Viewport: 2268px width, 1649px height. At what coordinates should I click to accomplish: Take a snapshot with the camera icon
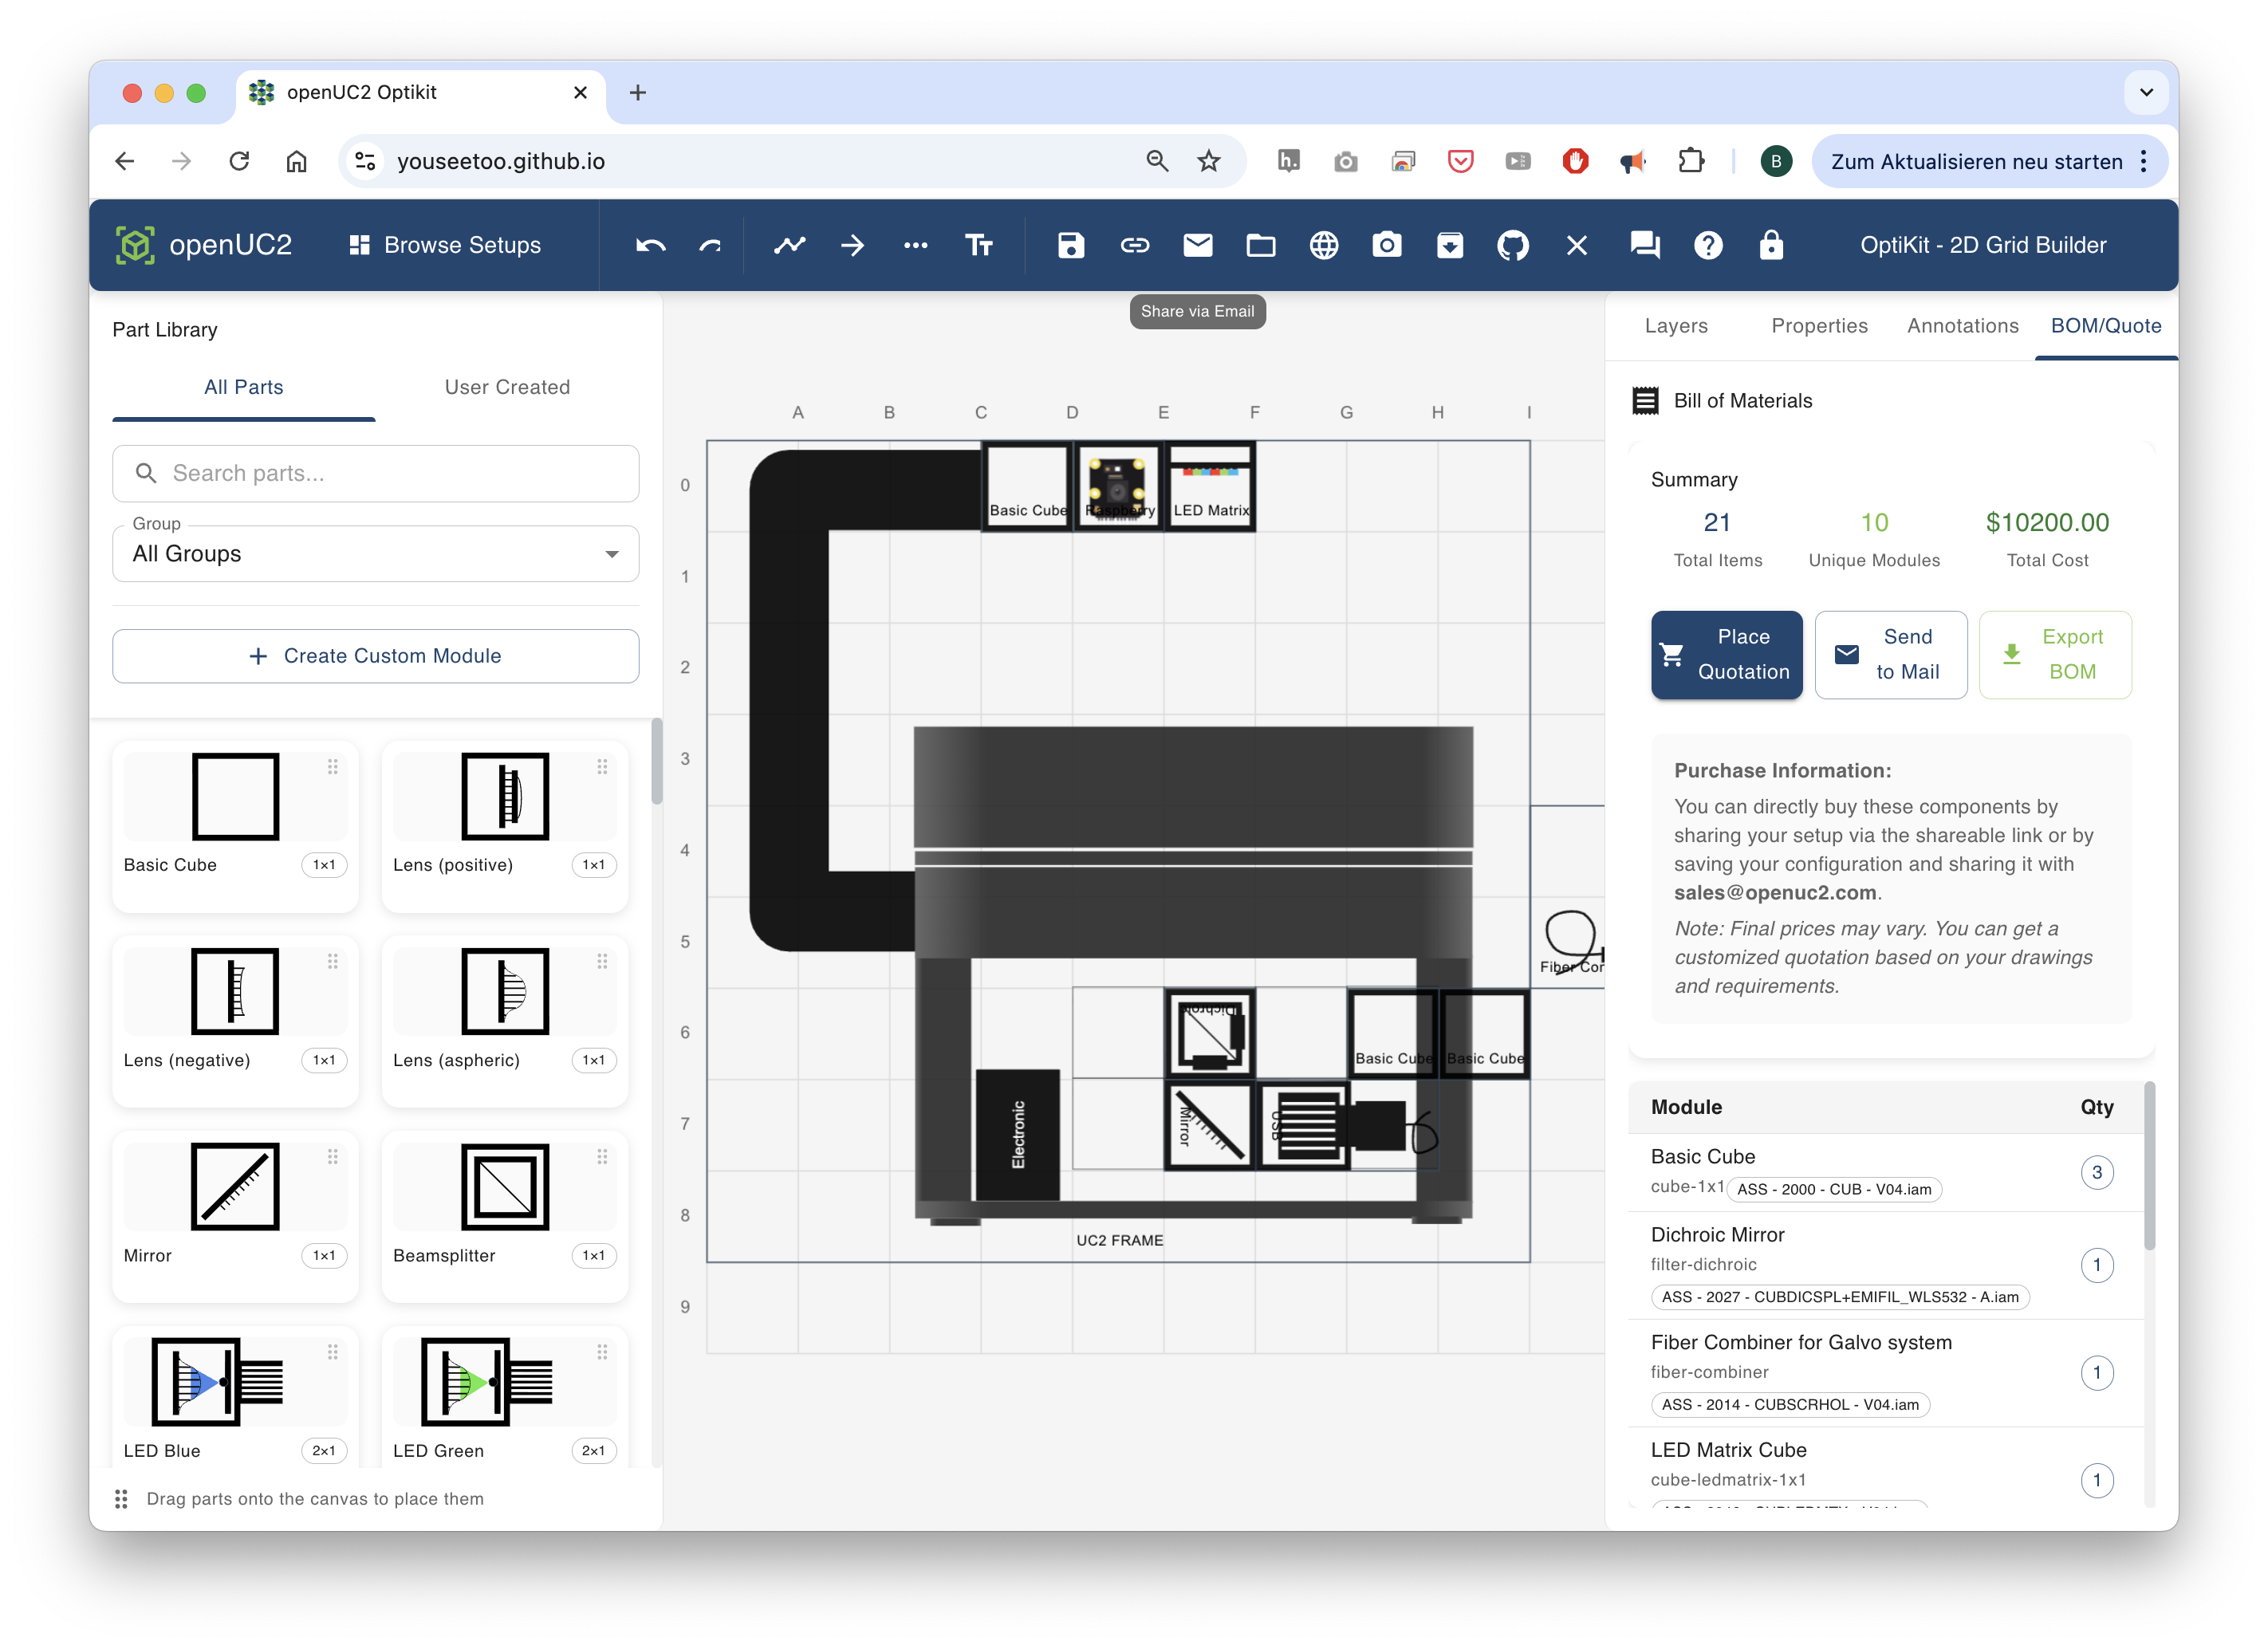pos(1386,245)
